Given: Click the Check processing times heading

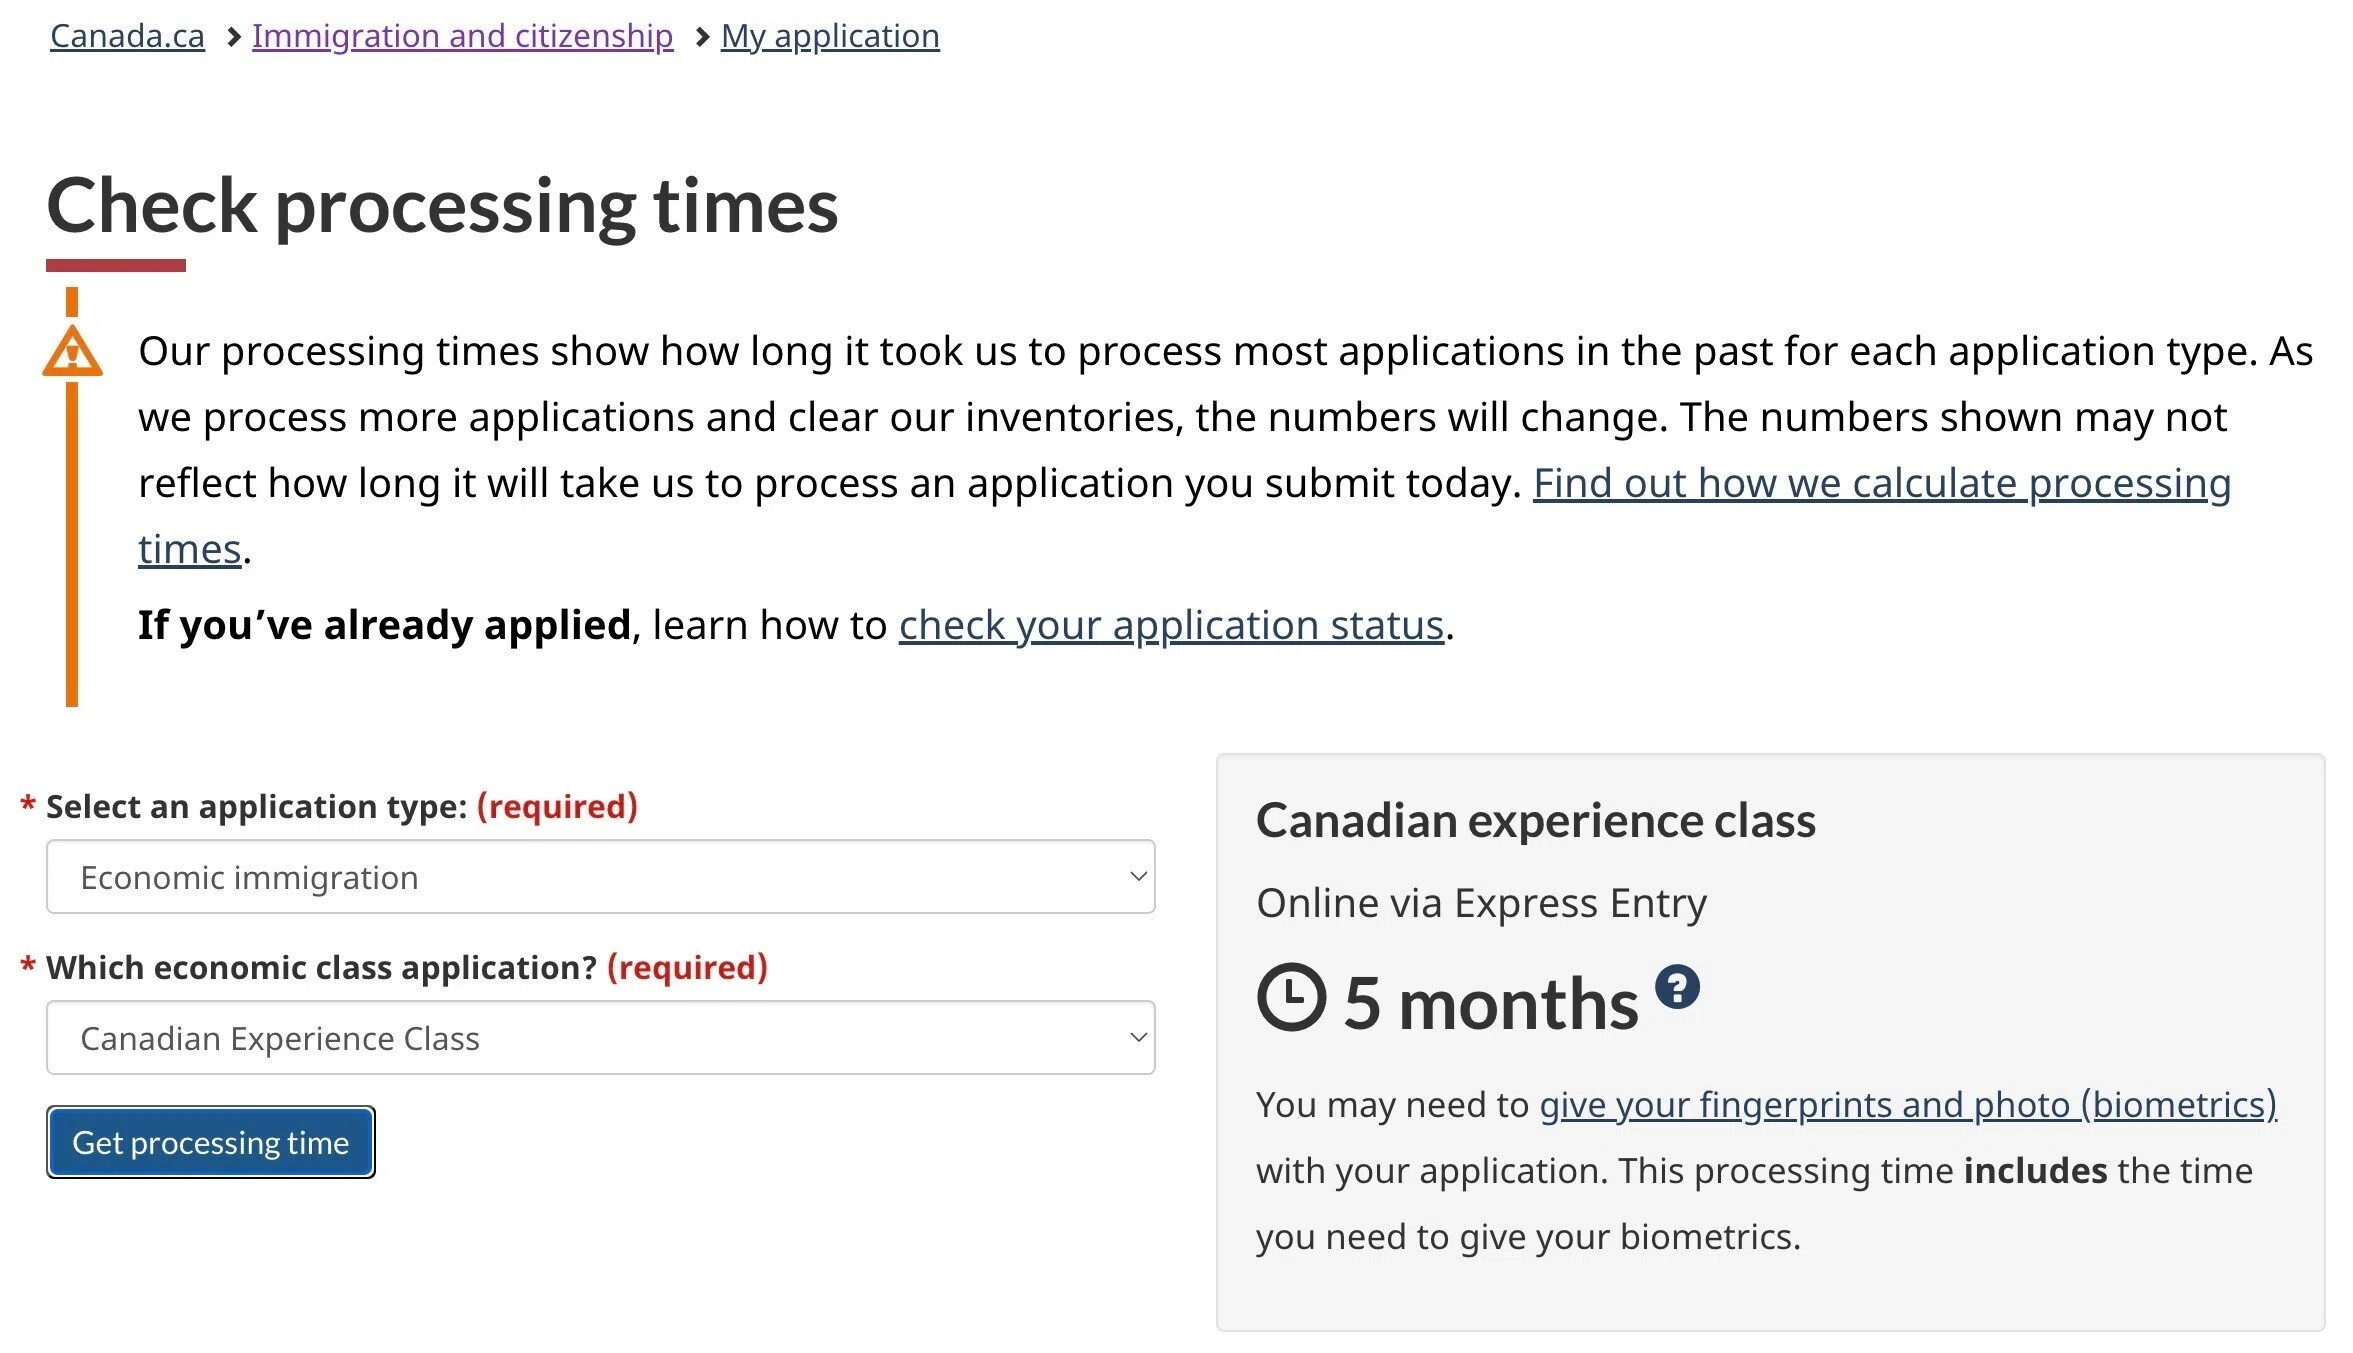Looking at the screenshot, I should [442, 206].
